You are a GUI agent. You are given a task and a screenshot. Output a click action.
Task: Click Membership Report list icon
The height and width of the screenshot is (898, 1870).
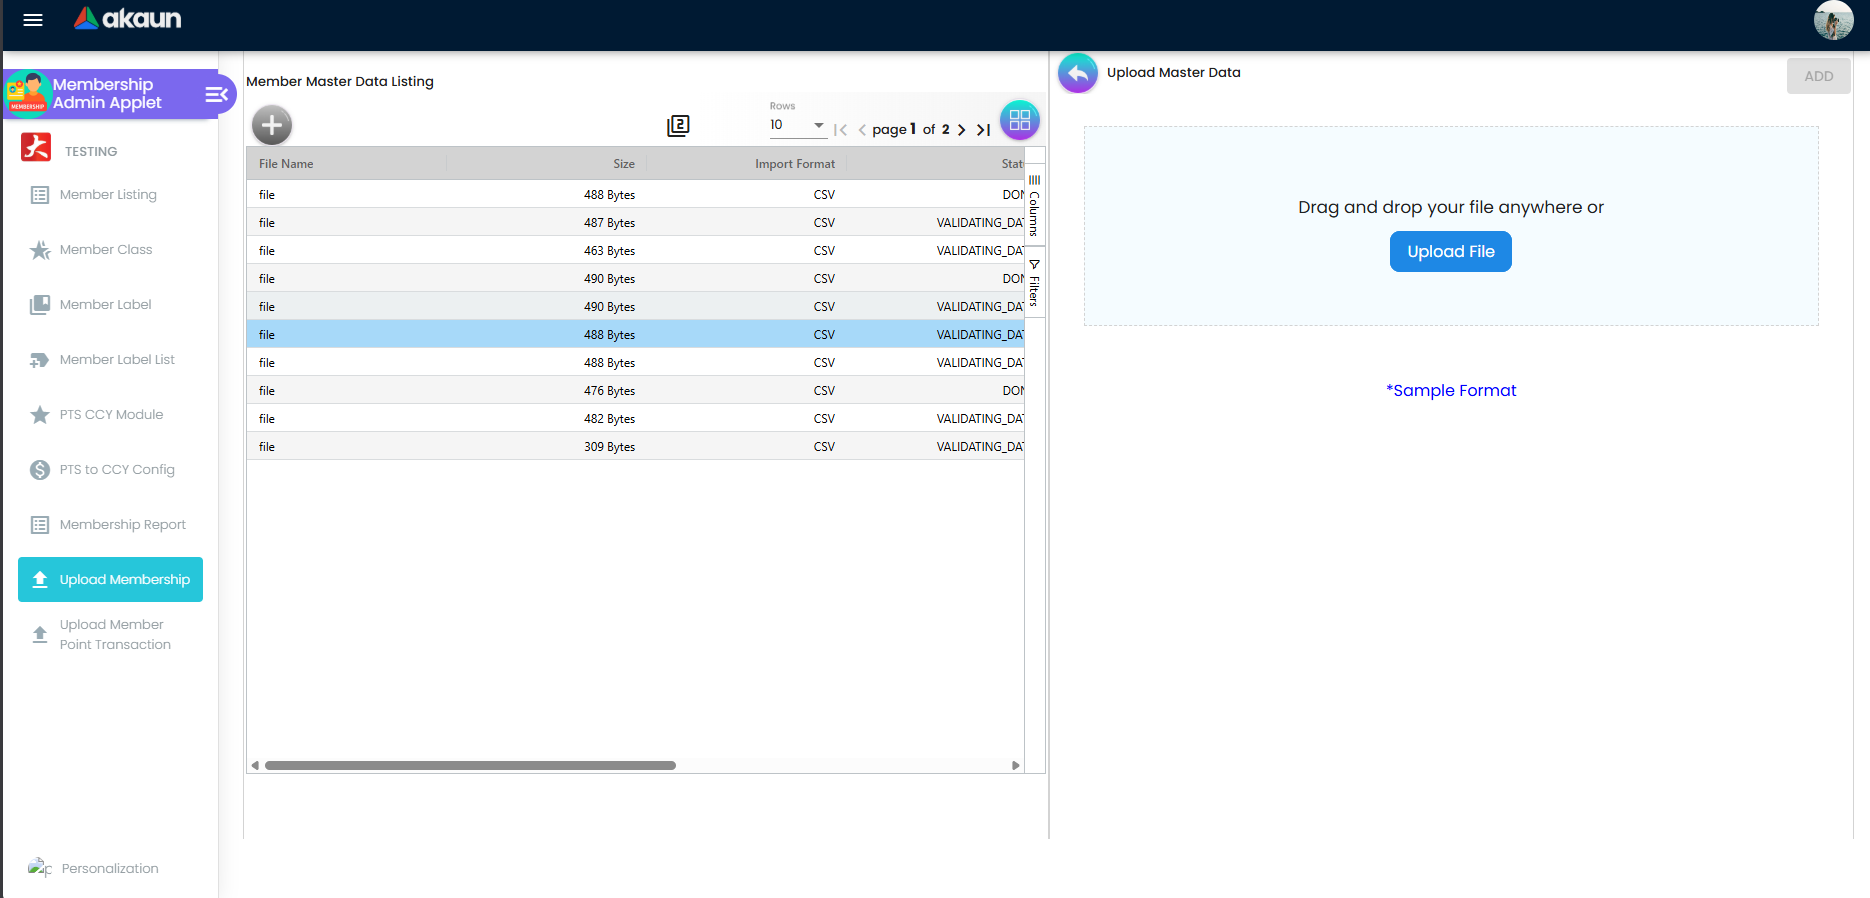[40, 525]
